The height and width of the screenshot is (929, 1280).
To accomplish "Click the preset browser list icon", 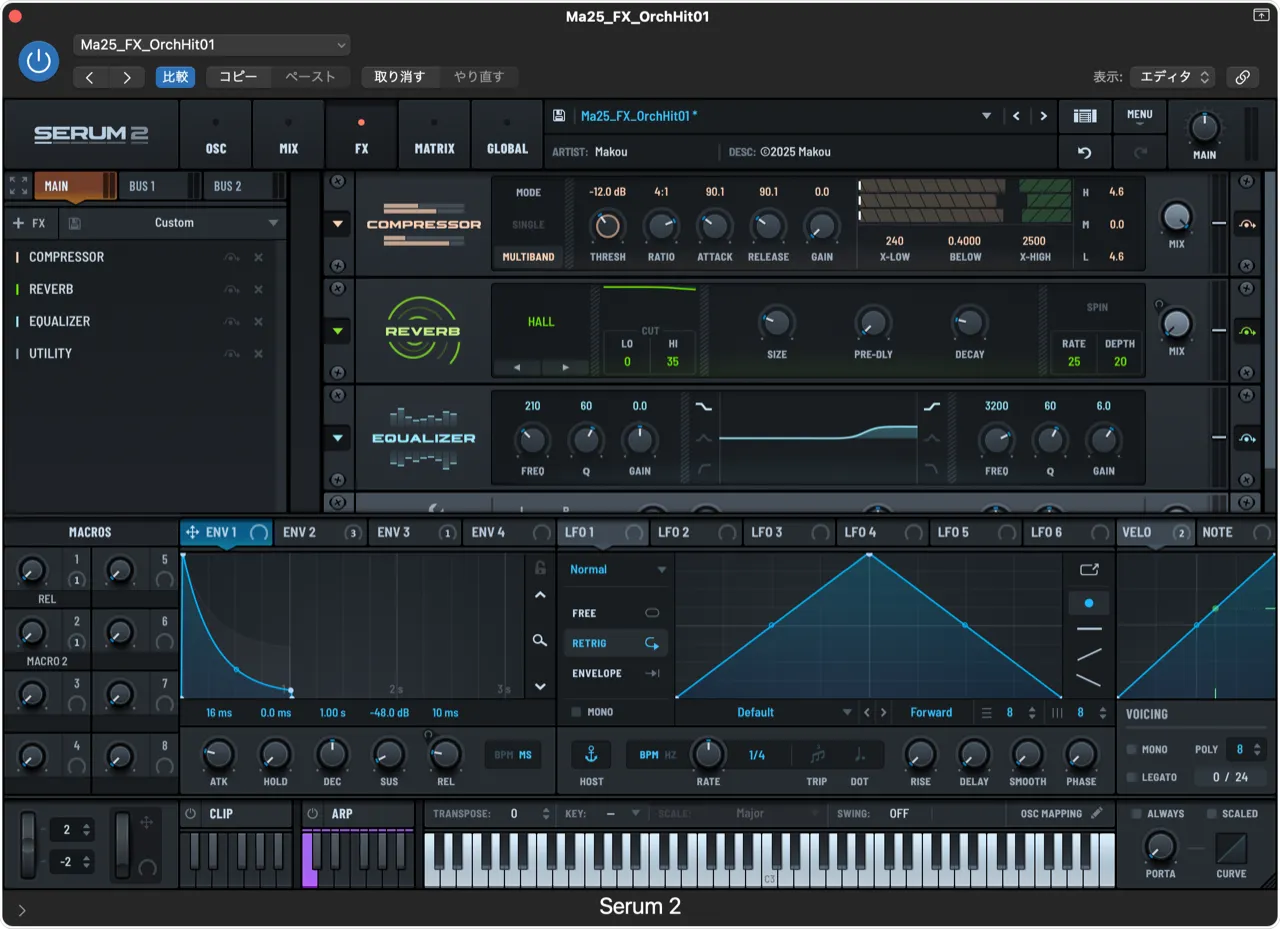I will point(1084,116).
